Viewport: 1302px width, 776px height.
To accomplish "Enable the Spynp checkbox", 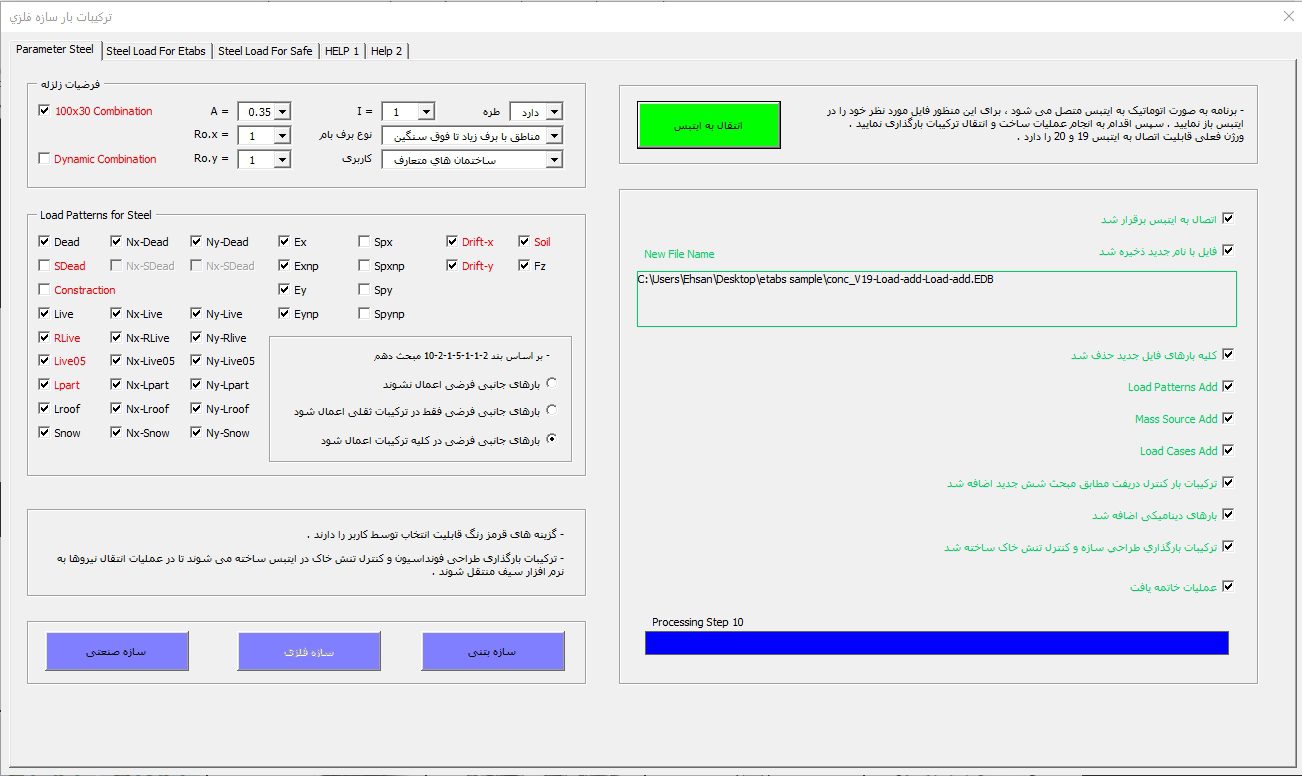I will click(365, 314).
